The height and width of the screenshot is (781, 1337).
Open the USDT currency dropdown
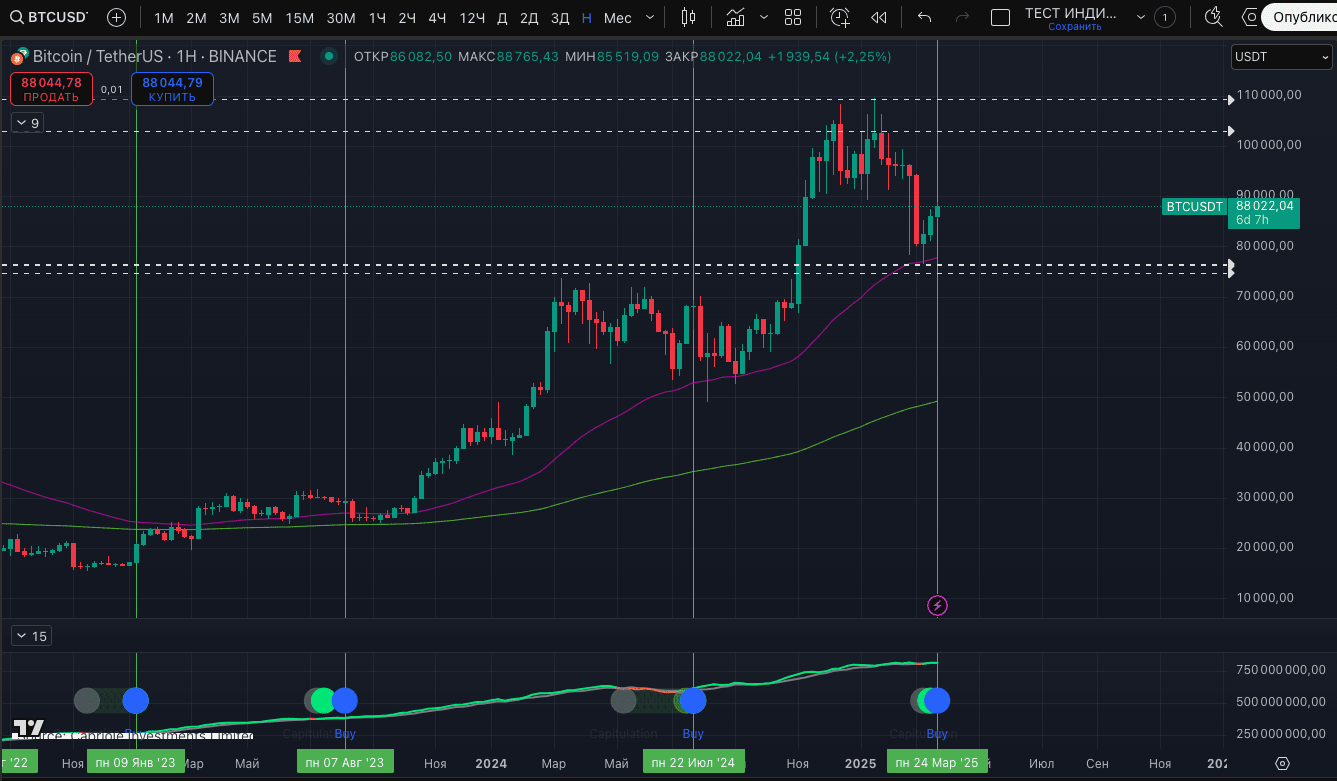coord(1280,57)
